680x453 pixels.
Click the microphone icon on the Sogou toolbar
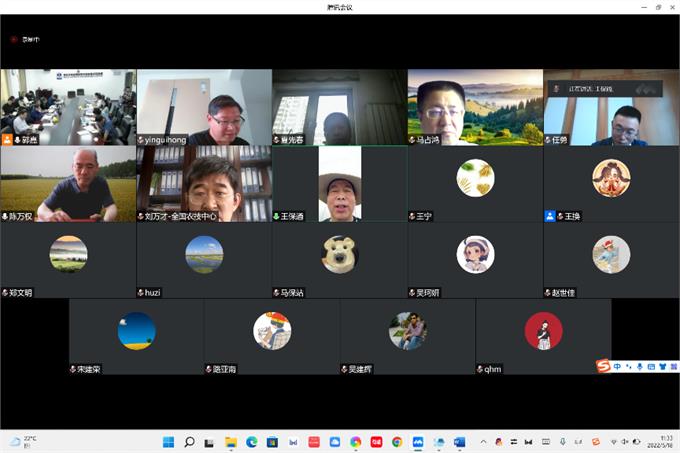pos(639,366)
